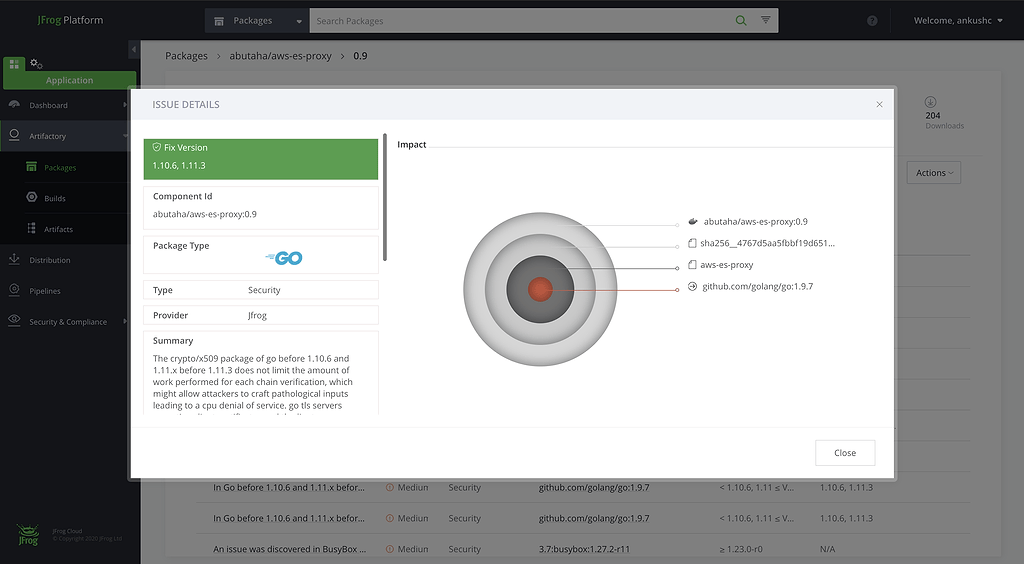1024x564 pixels.
Task: Close the Issue Details dialog with X
Action: pyautogui.click(x=879, y=104)
